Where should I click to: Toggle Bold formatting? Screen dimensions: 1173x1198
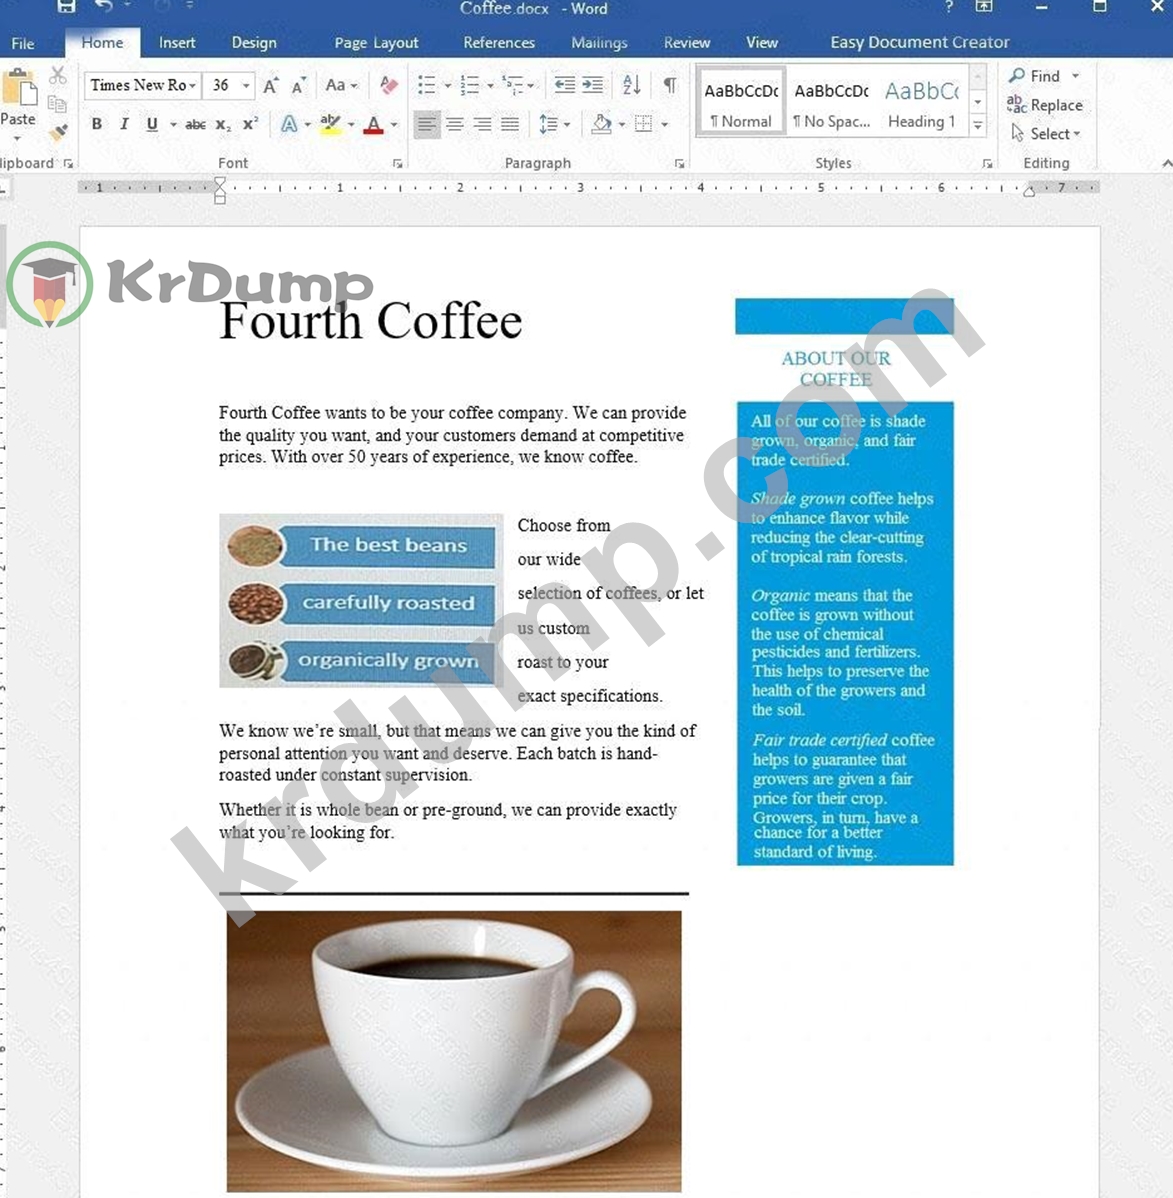(96, 124)
